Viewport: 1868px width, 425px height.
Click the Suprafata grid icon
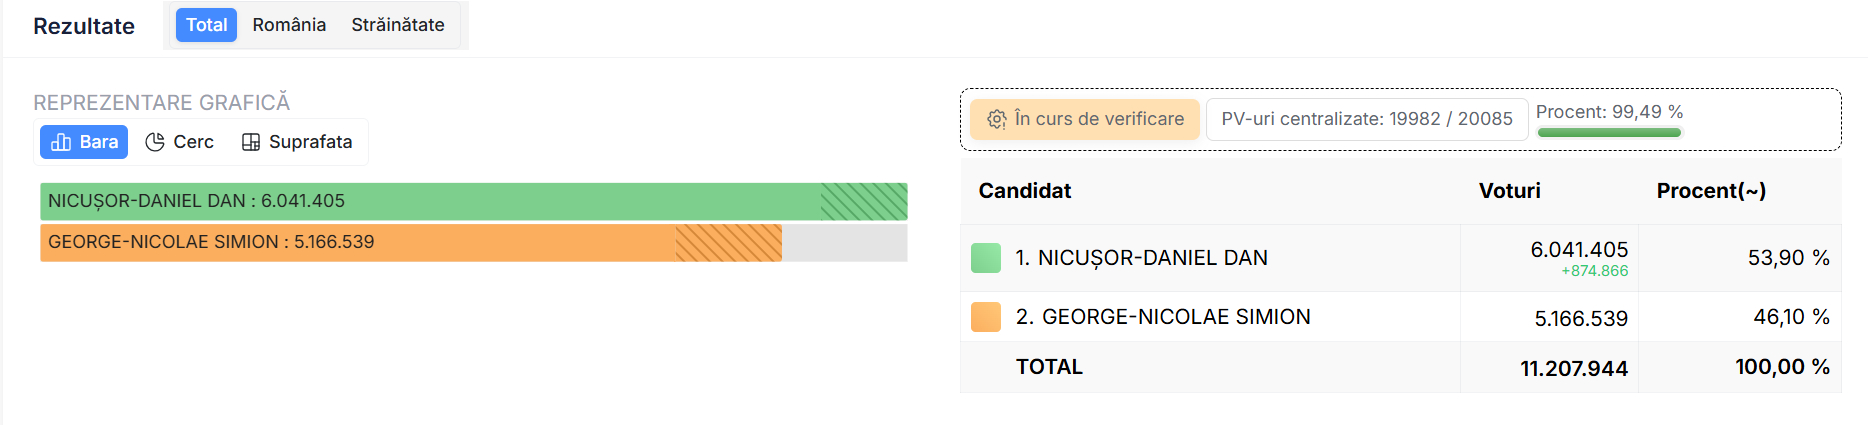pos(251,142)
